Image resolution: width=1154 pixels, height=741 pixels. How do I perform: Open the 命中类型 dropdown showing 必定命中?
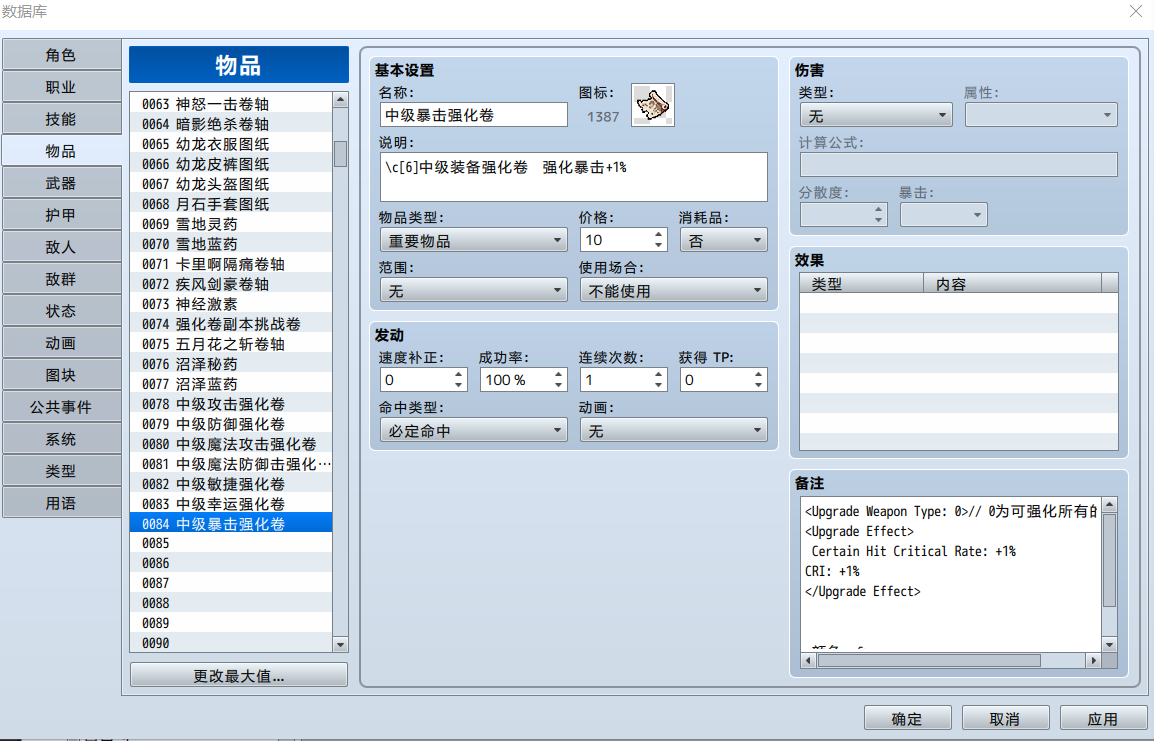[473, 430]
